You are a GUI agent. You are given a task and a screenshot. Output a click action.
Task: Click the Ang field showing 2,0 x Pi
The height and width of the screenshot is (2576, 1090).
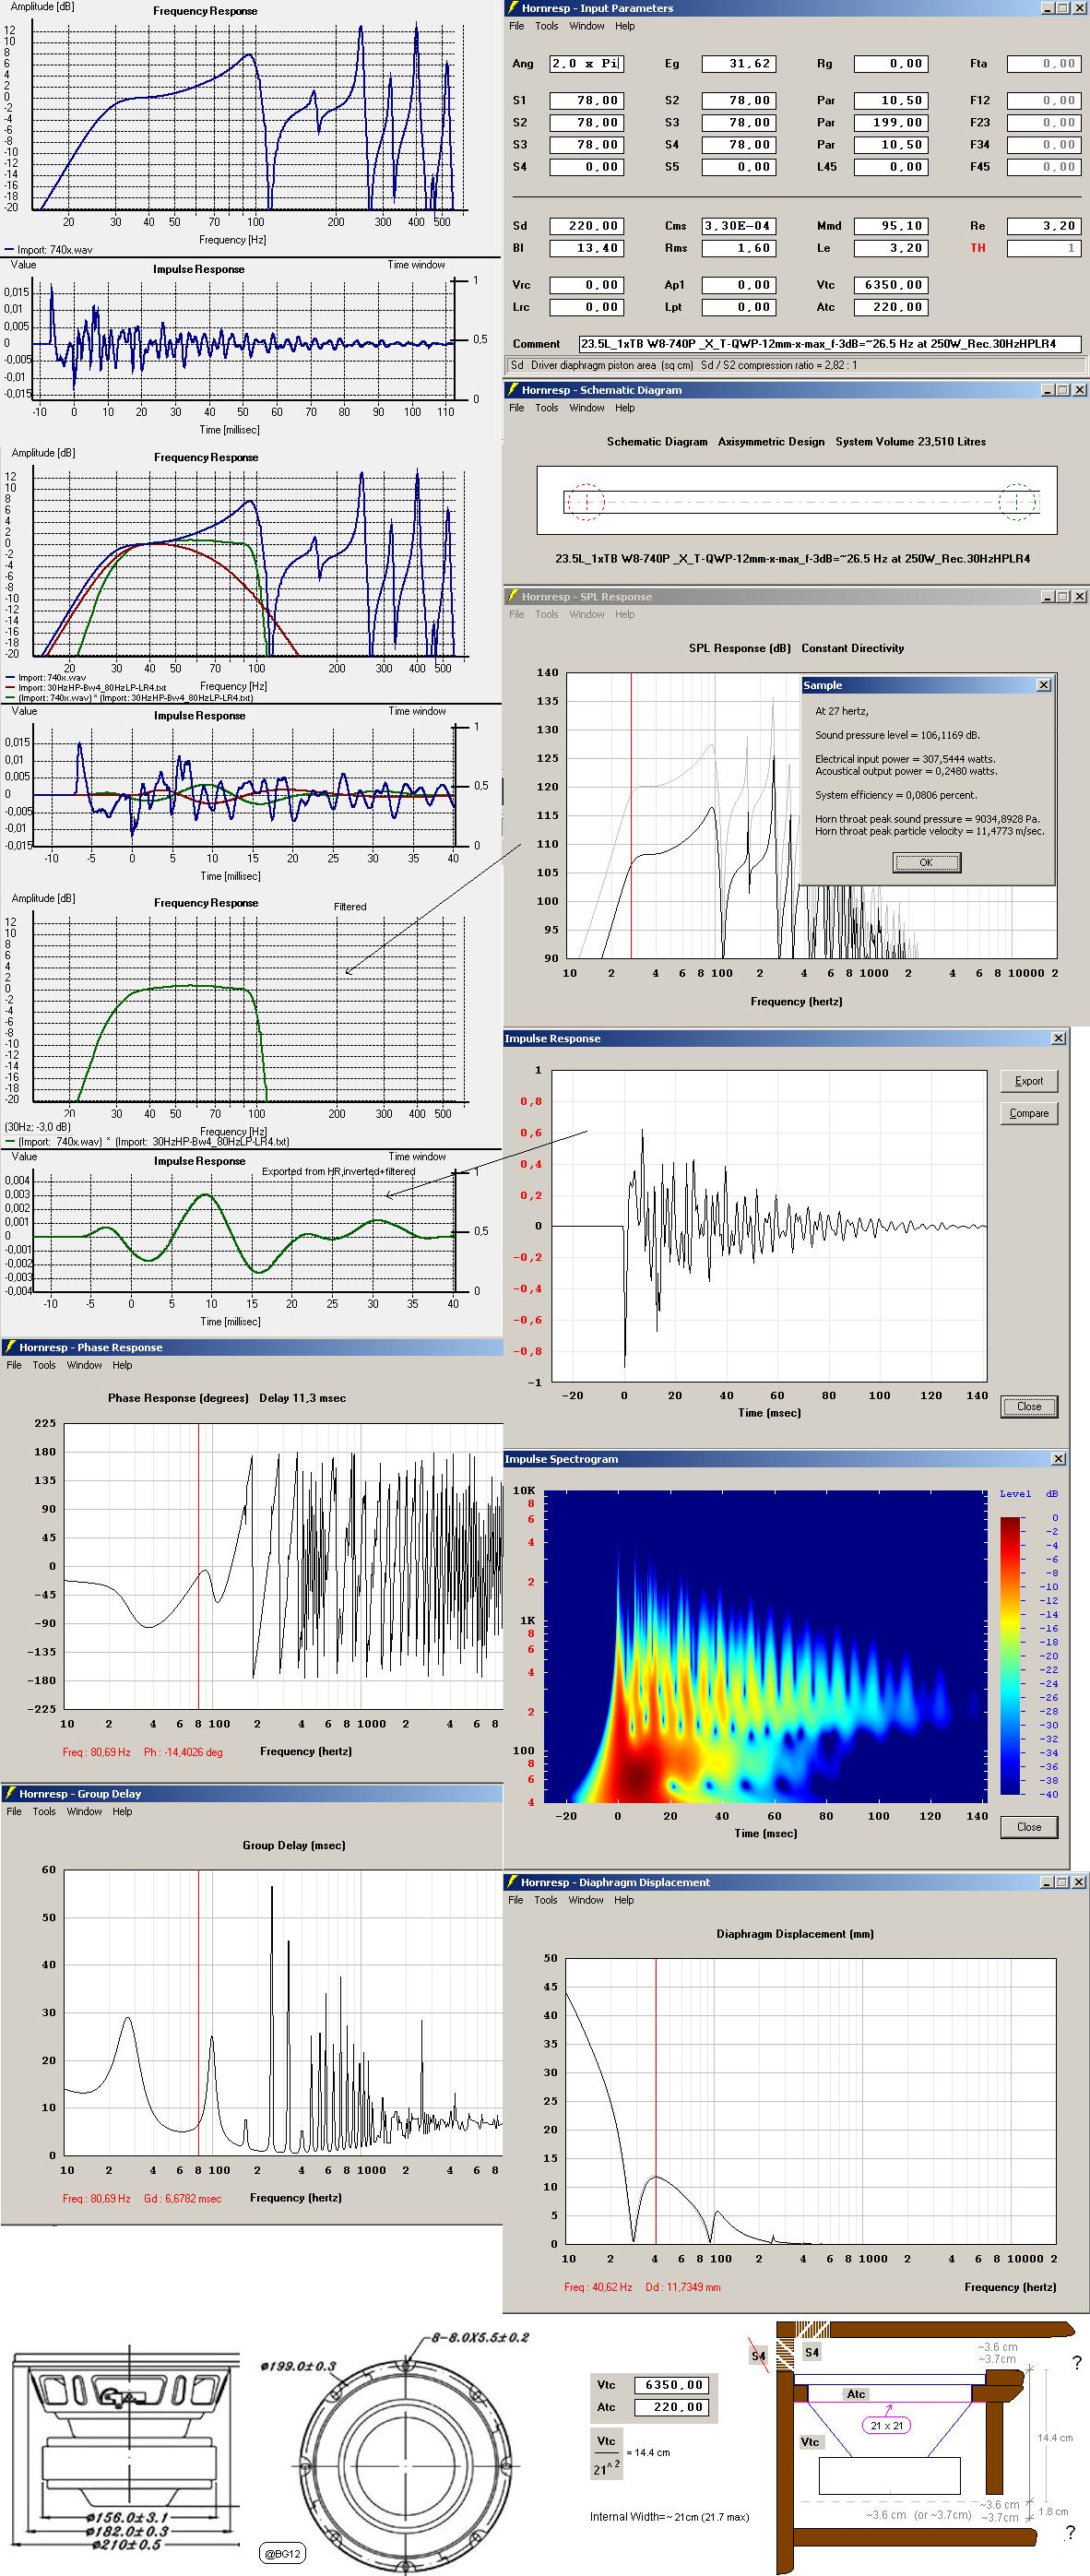tap(586, 63)
